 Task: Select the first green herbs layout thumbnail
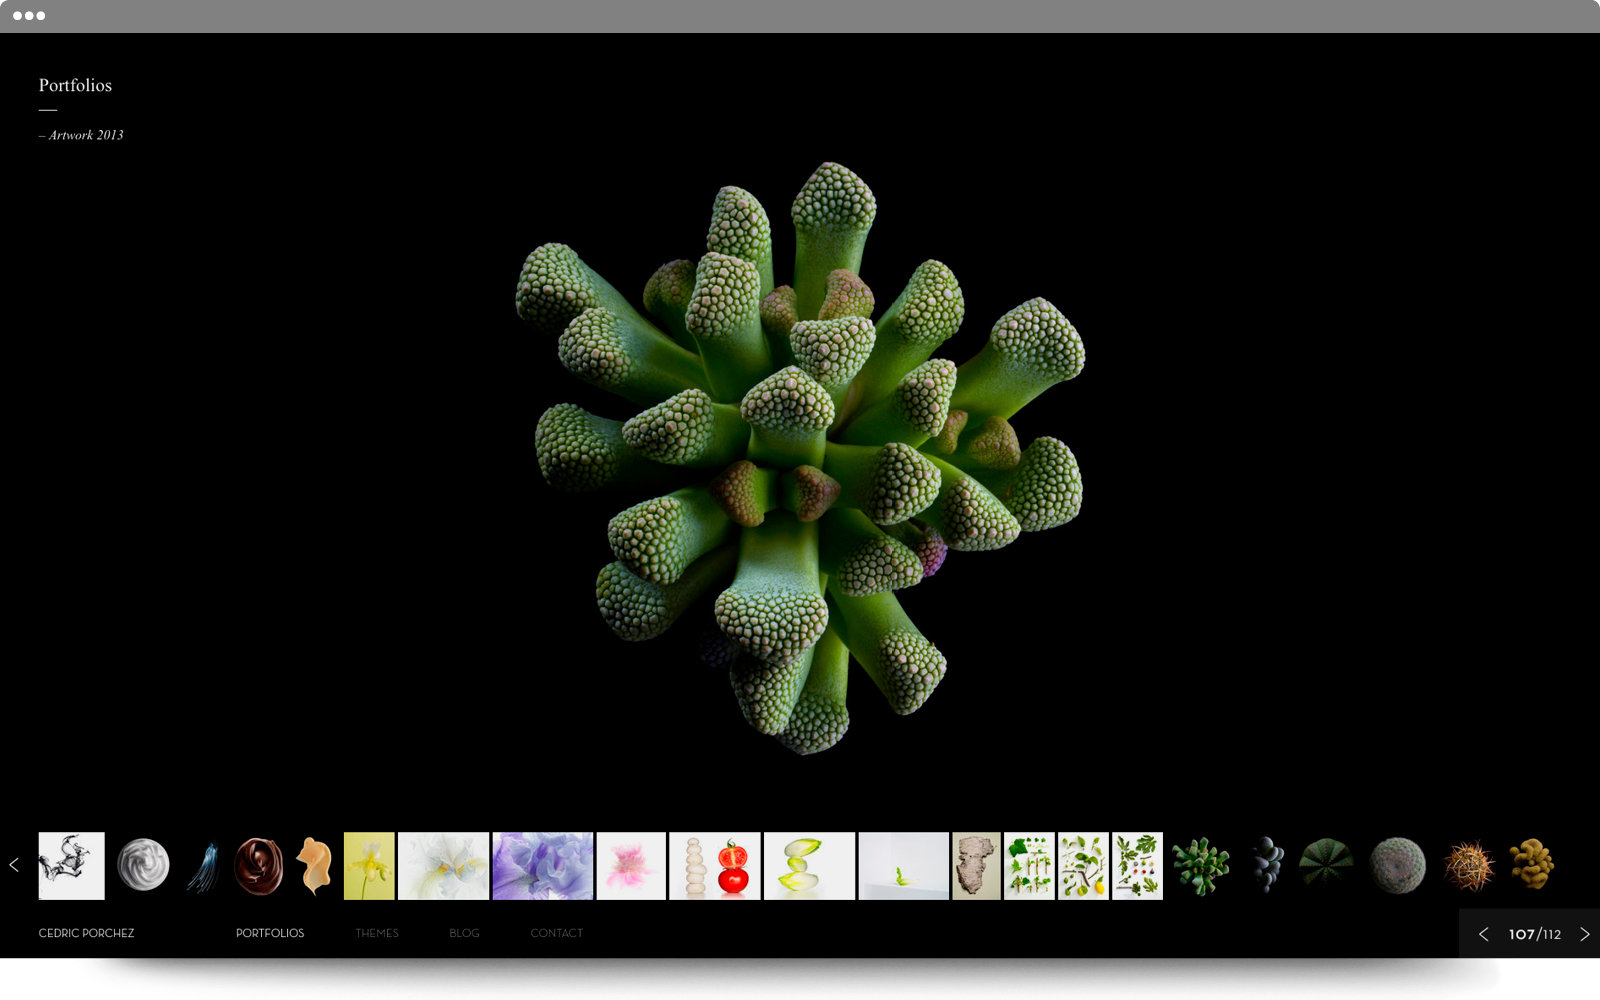pos(1030,866)
